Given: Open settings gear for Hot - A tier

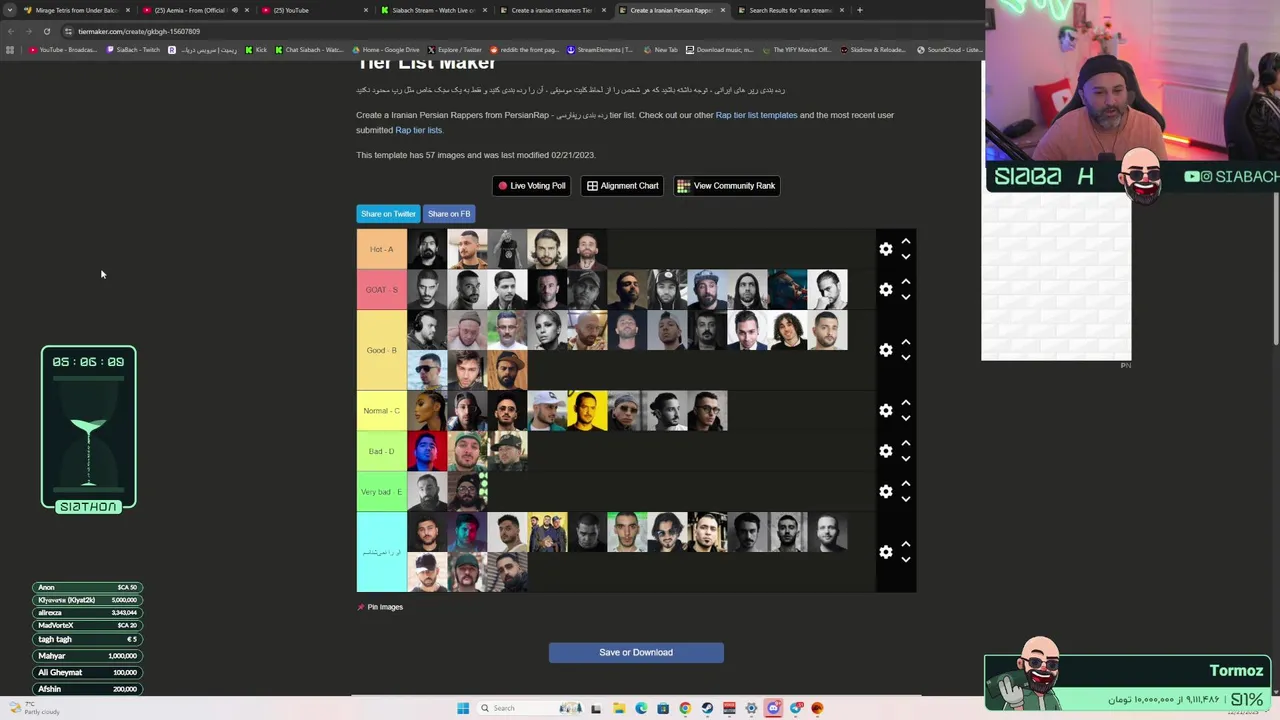Looking at the screenshot, I should click(x=885, y=249).
